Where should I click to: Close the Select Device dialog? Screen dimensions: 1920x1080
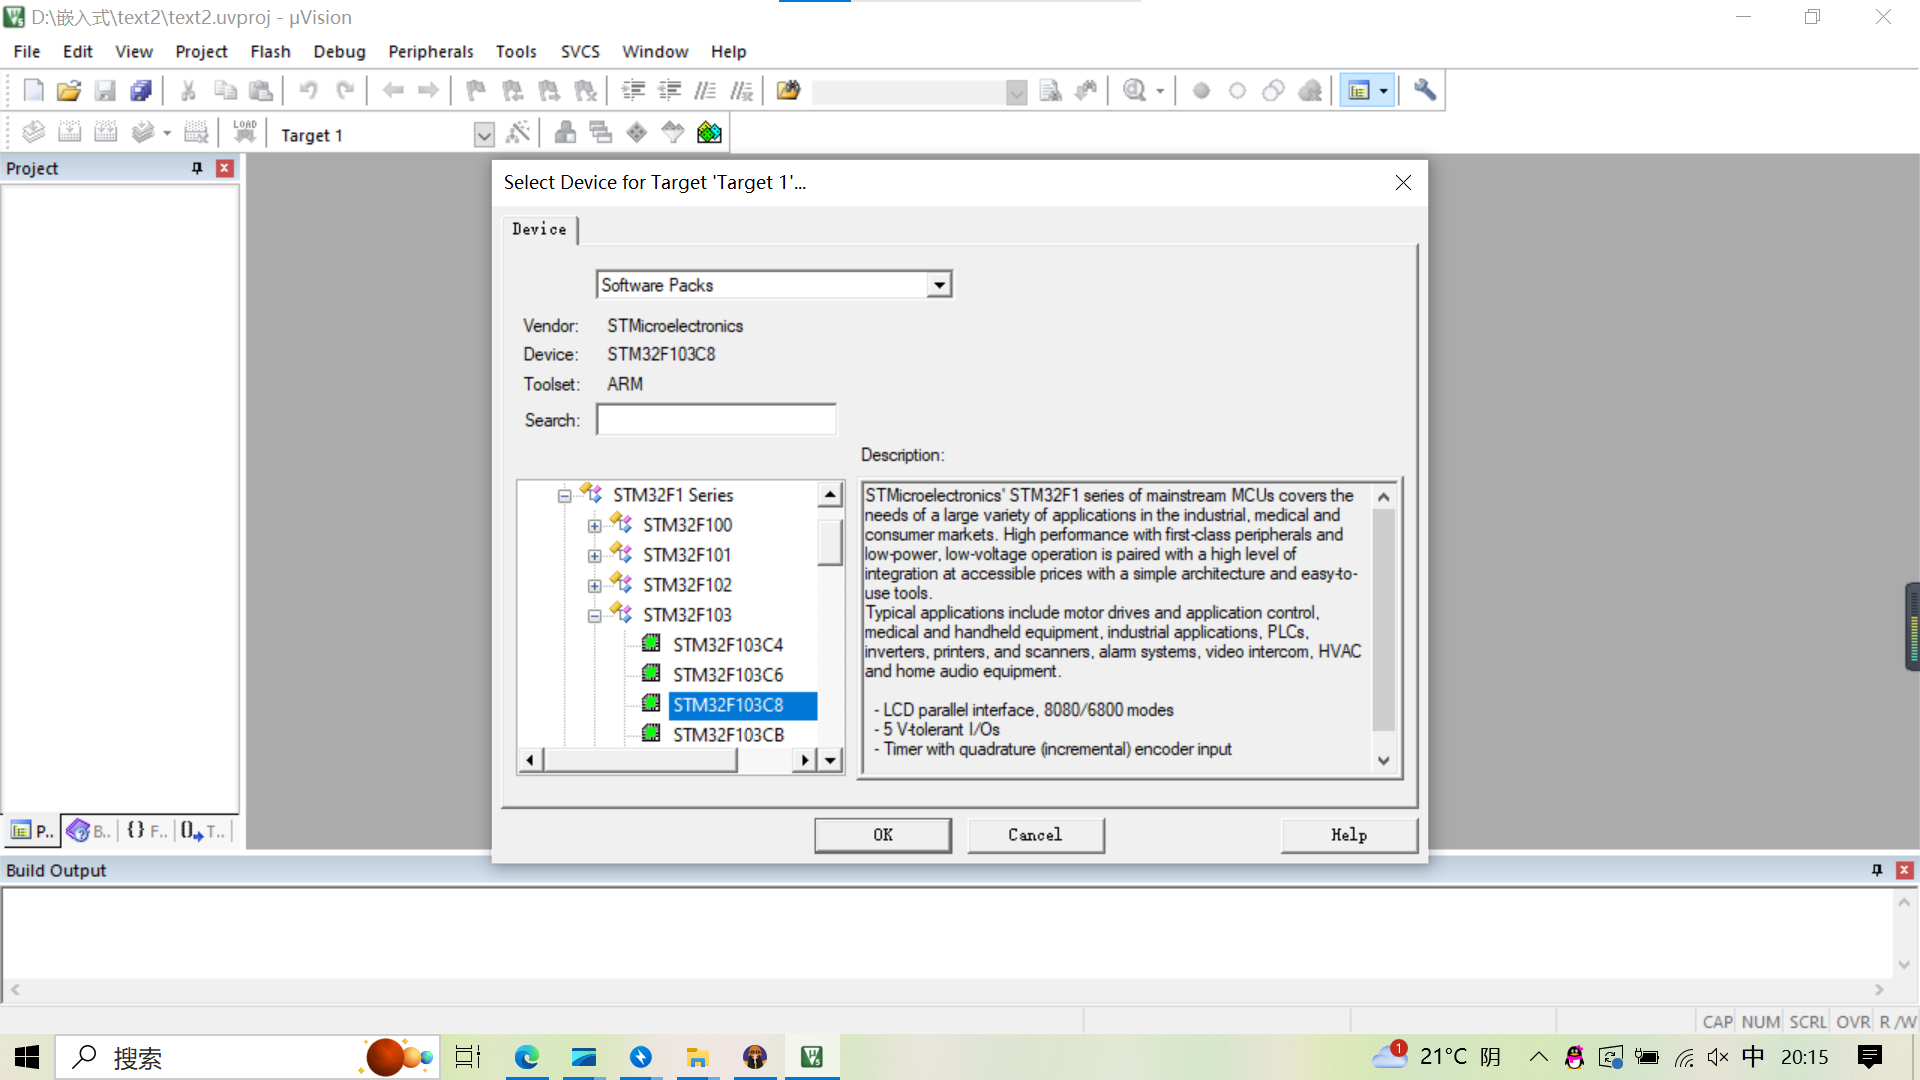[x=1403, y=182]
